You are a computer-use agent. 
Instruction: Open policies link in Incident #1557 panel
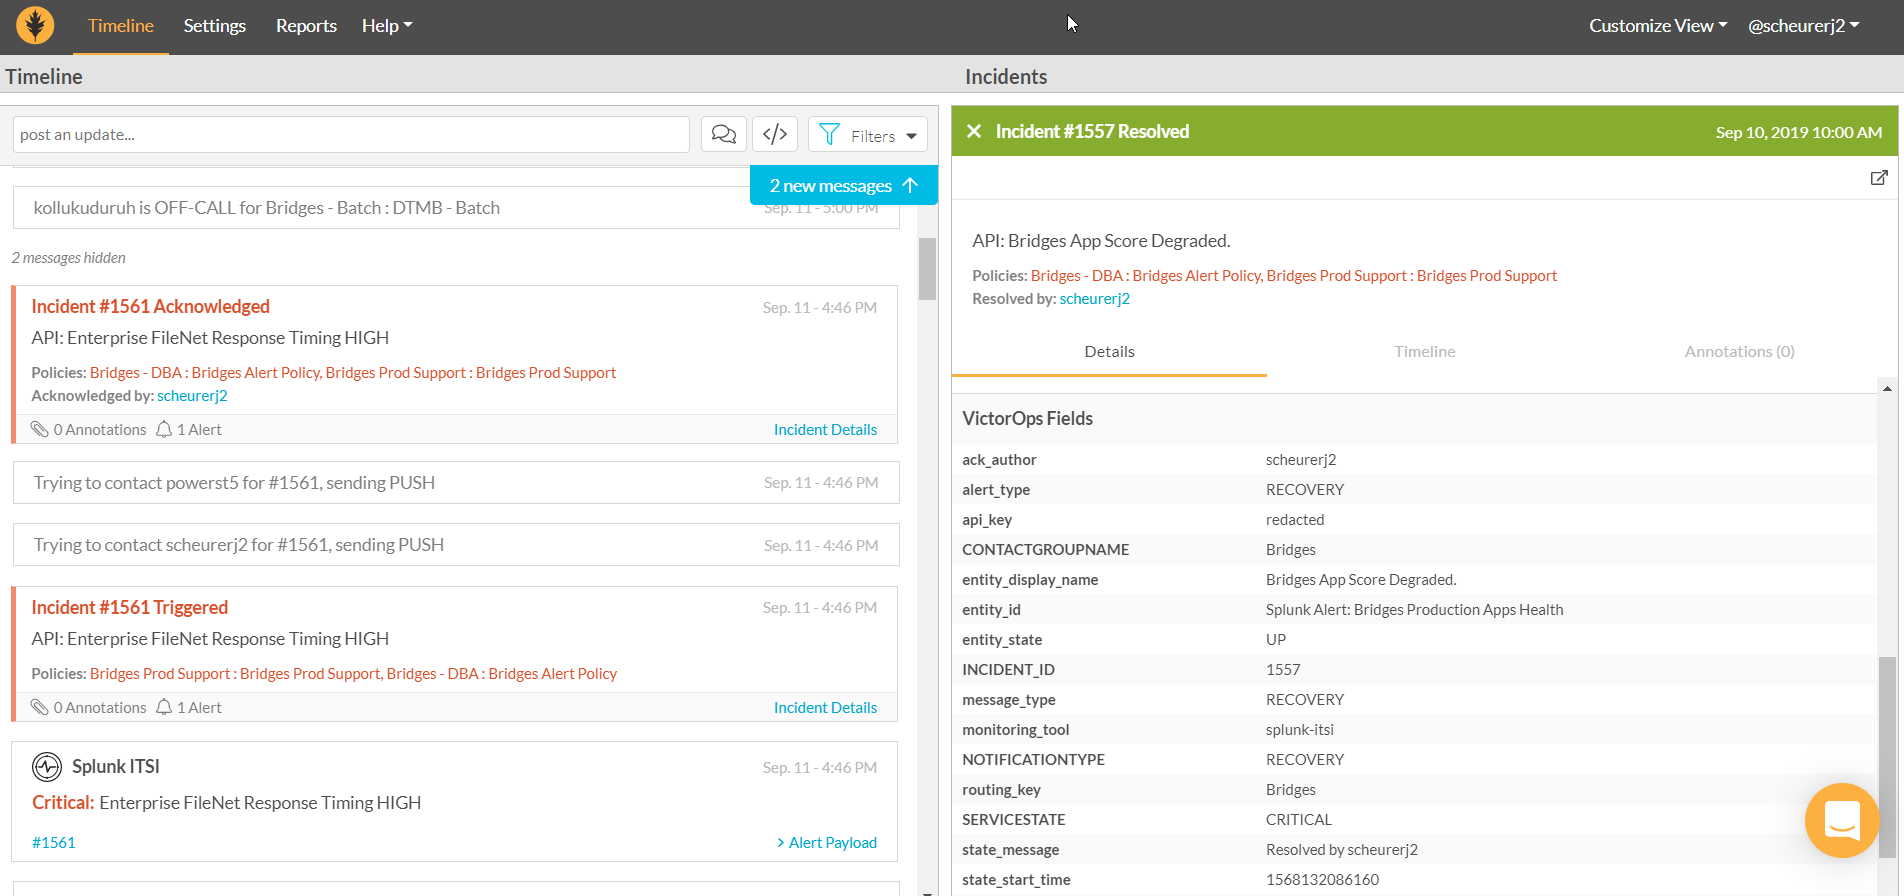click(1294, 276)
